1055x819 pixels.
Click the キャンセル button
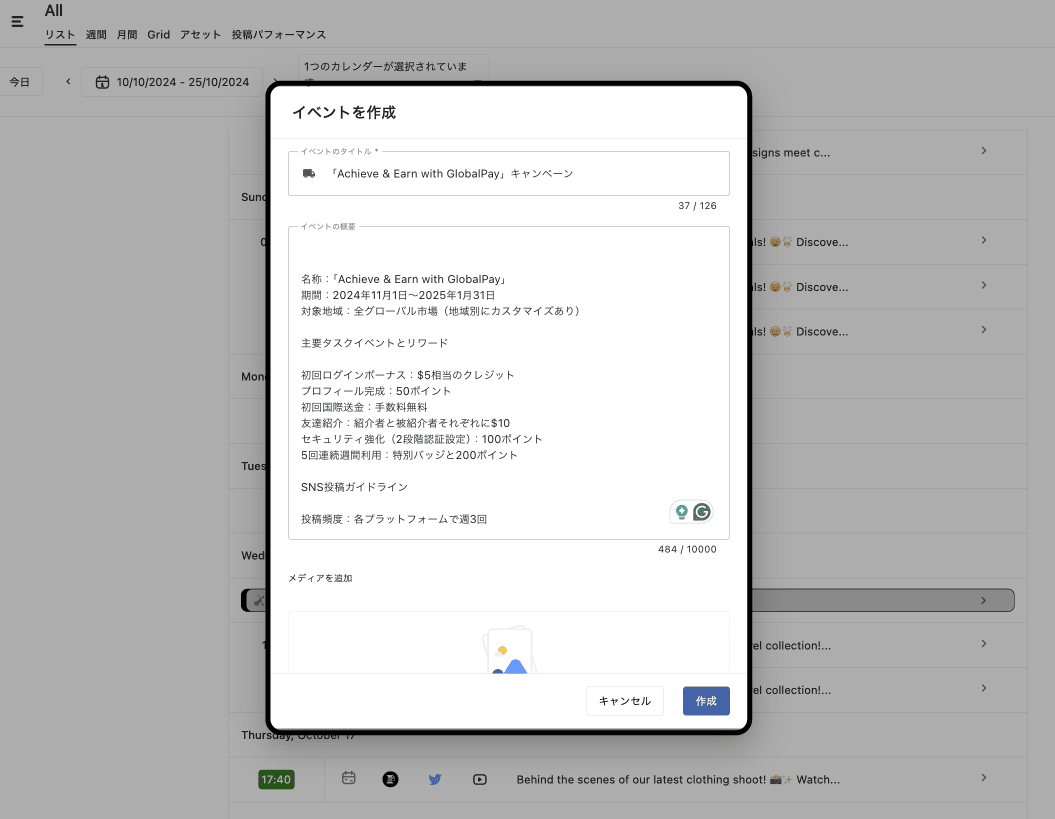pos(624,701)
